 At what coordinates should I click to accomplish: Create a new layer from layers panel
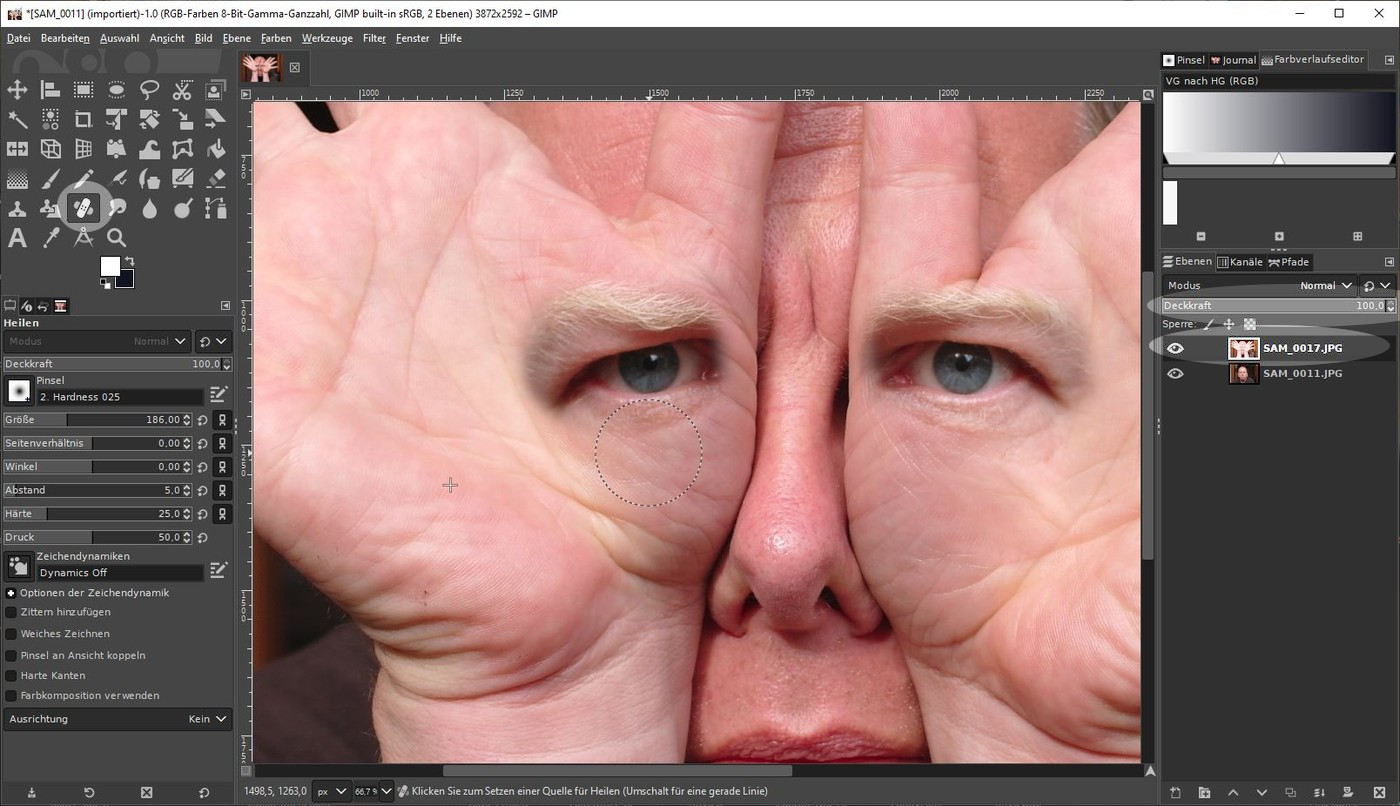click(1175, 792)
